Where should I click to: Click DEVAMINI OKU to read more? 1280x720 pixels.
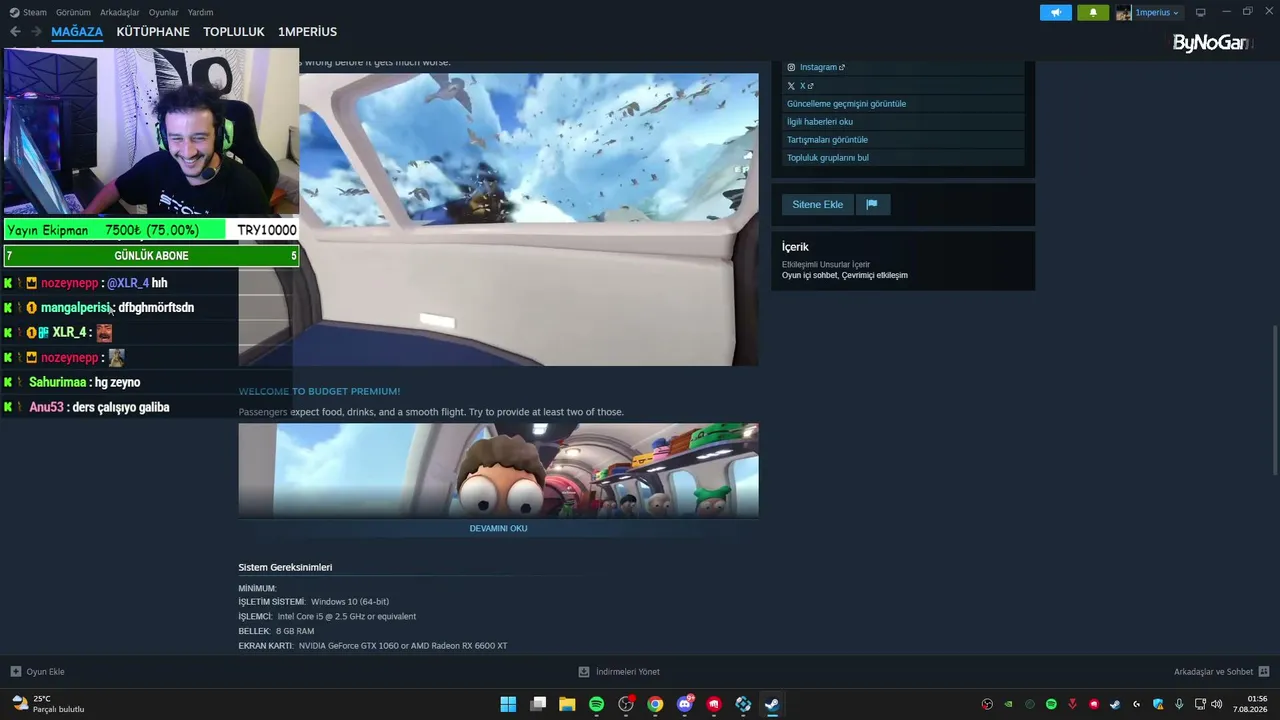[498, 528]
